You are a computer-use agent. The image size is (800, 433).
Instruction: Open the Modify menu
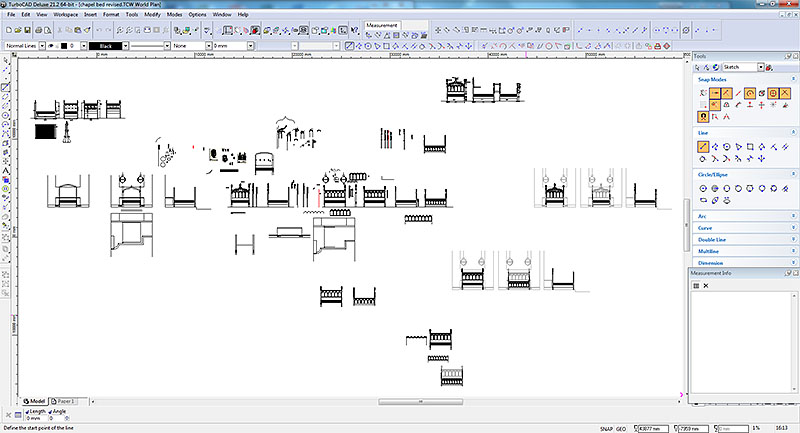tap(152, 15)
